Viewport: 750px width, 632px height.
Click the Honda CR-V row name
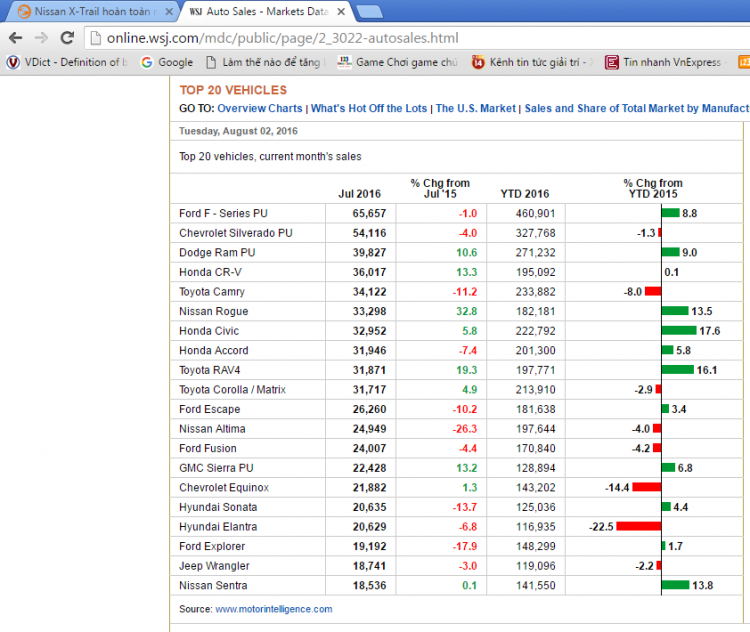point(210,272)
